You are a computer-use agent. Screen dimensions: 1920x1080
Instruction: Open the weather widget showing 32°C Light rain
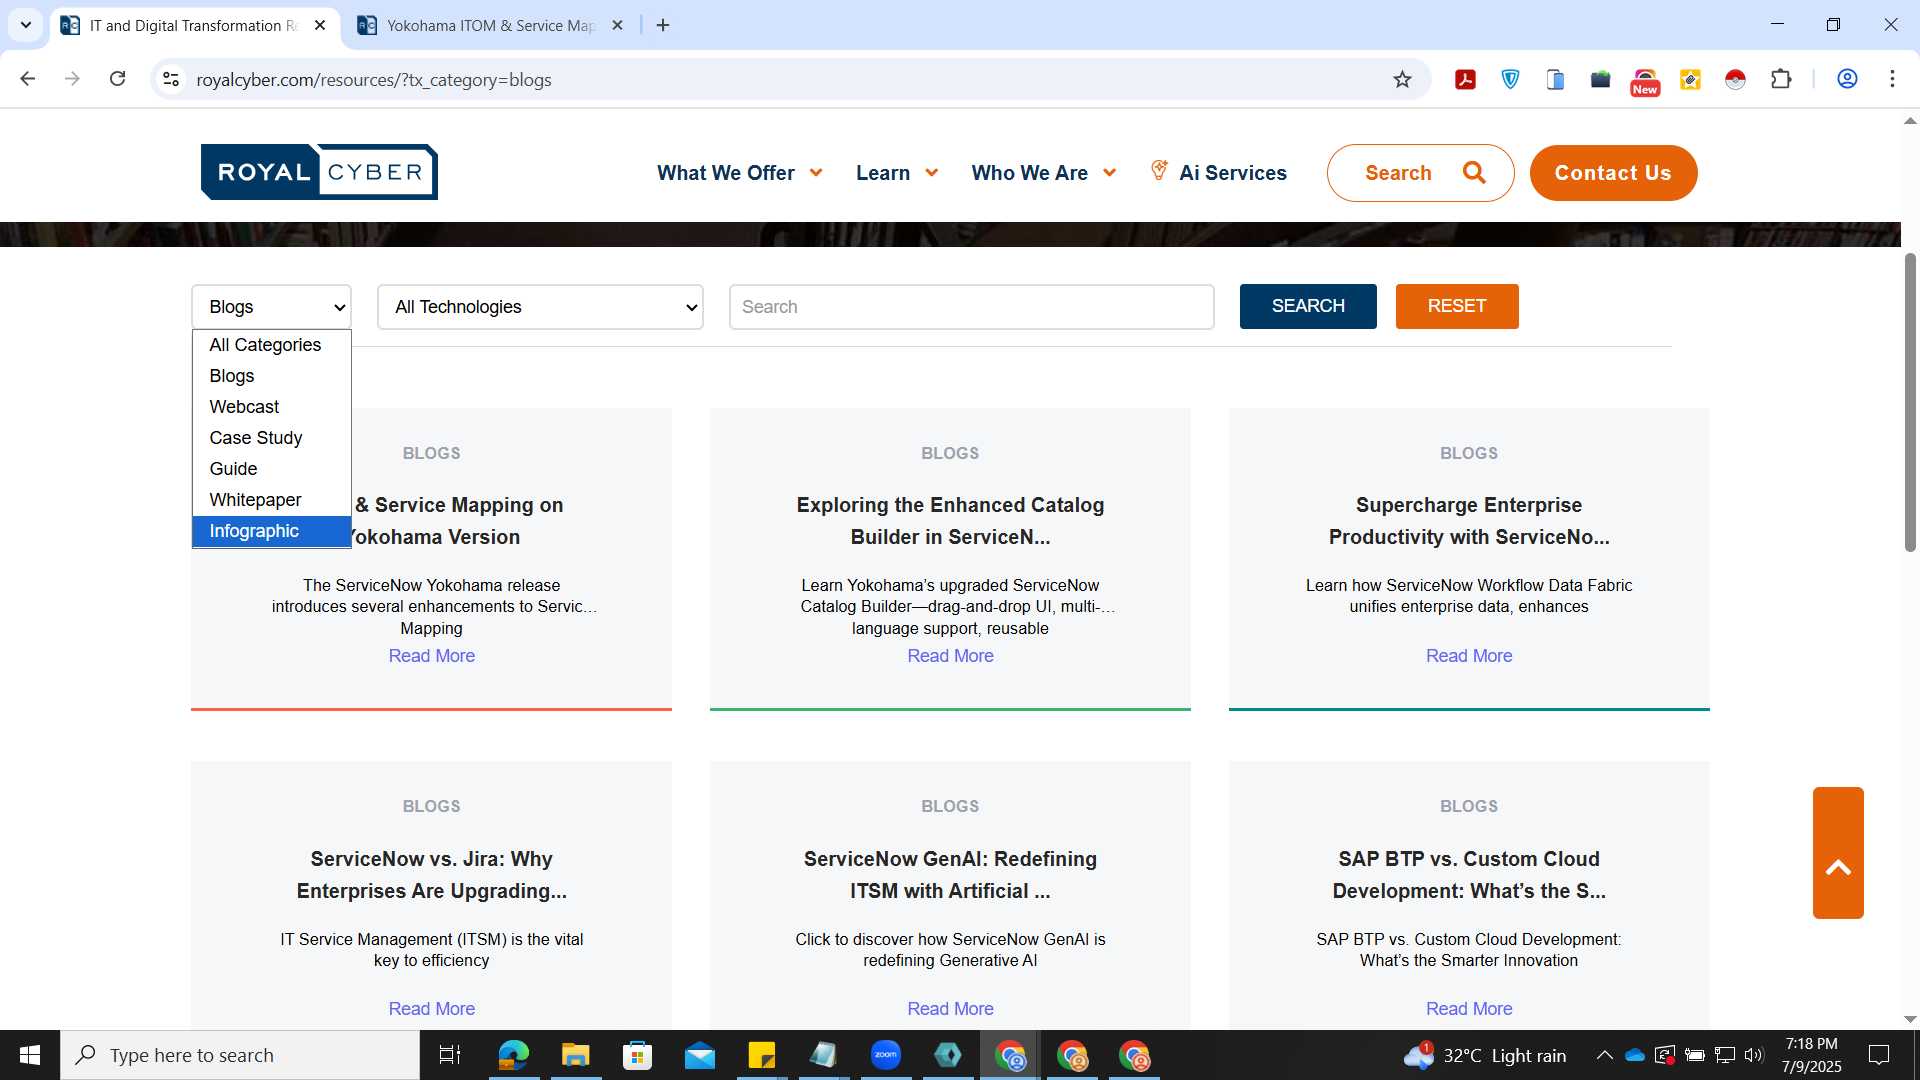(x=1484, y=1055)
